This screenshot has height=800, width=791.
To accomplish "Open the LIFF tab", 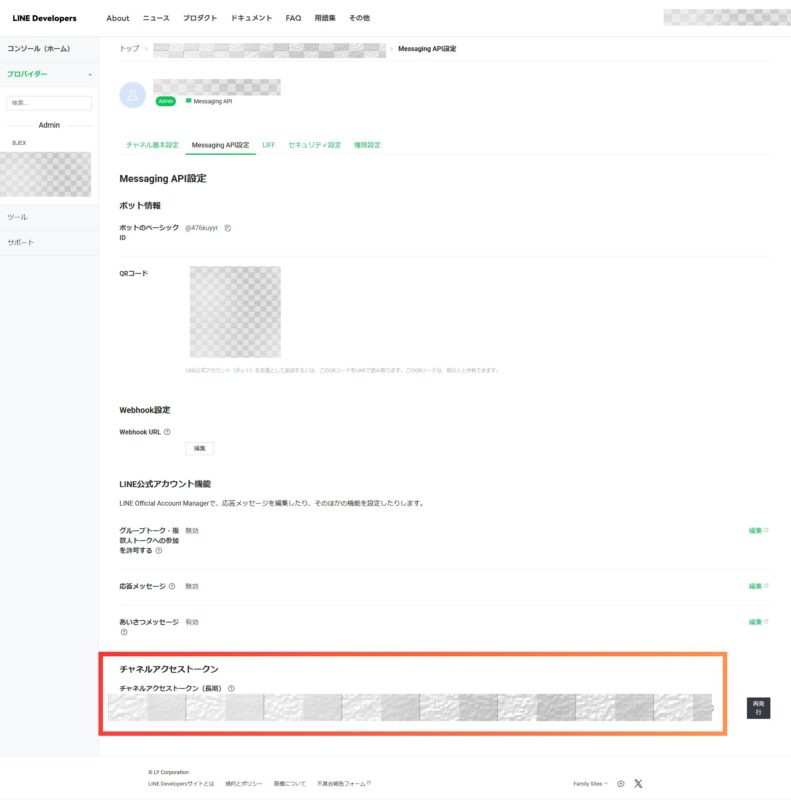I will [269, 145].
